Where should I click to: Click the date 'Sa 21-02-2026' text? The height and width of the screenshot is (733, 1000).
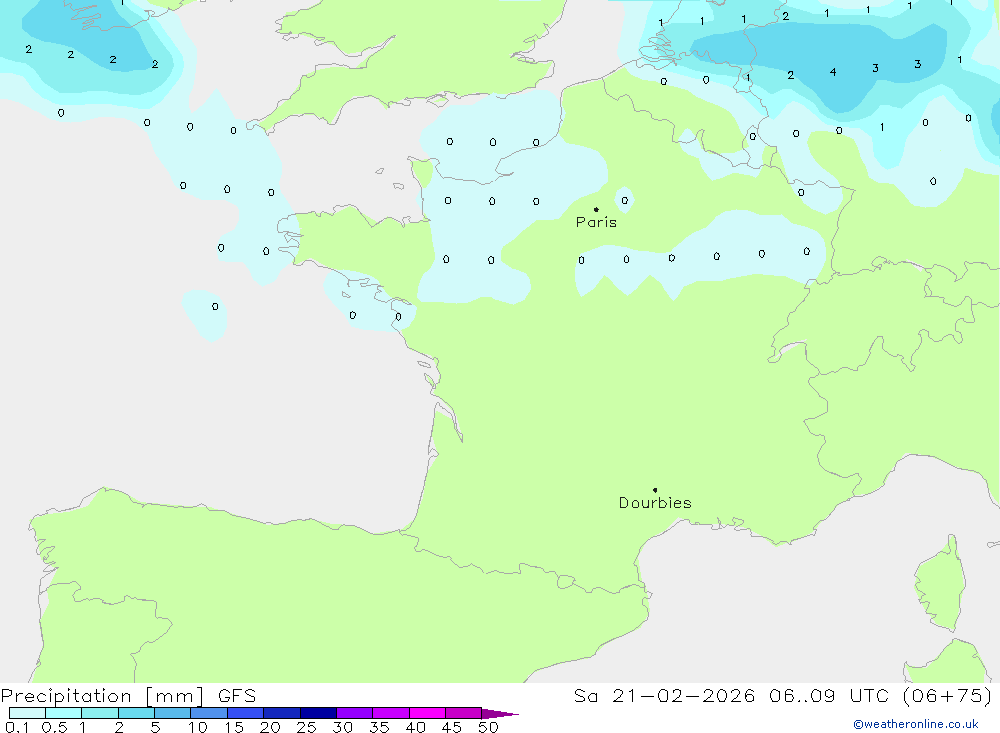click(x=664, y=695)
